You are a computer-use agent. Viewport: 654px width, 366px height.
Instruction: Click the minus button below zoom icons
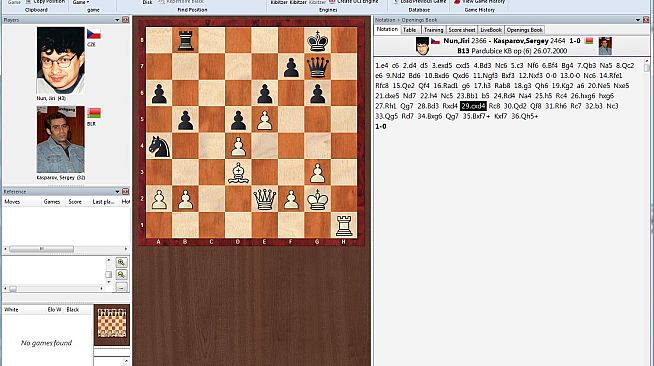coord(121,287)
